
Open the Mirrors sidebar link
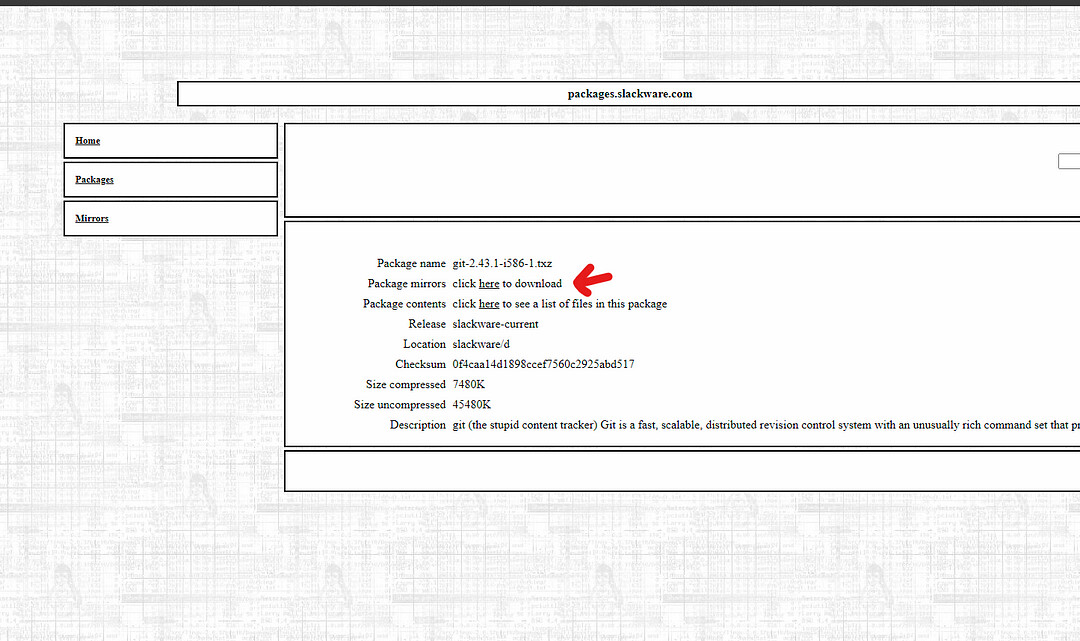pos(92,218)
